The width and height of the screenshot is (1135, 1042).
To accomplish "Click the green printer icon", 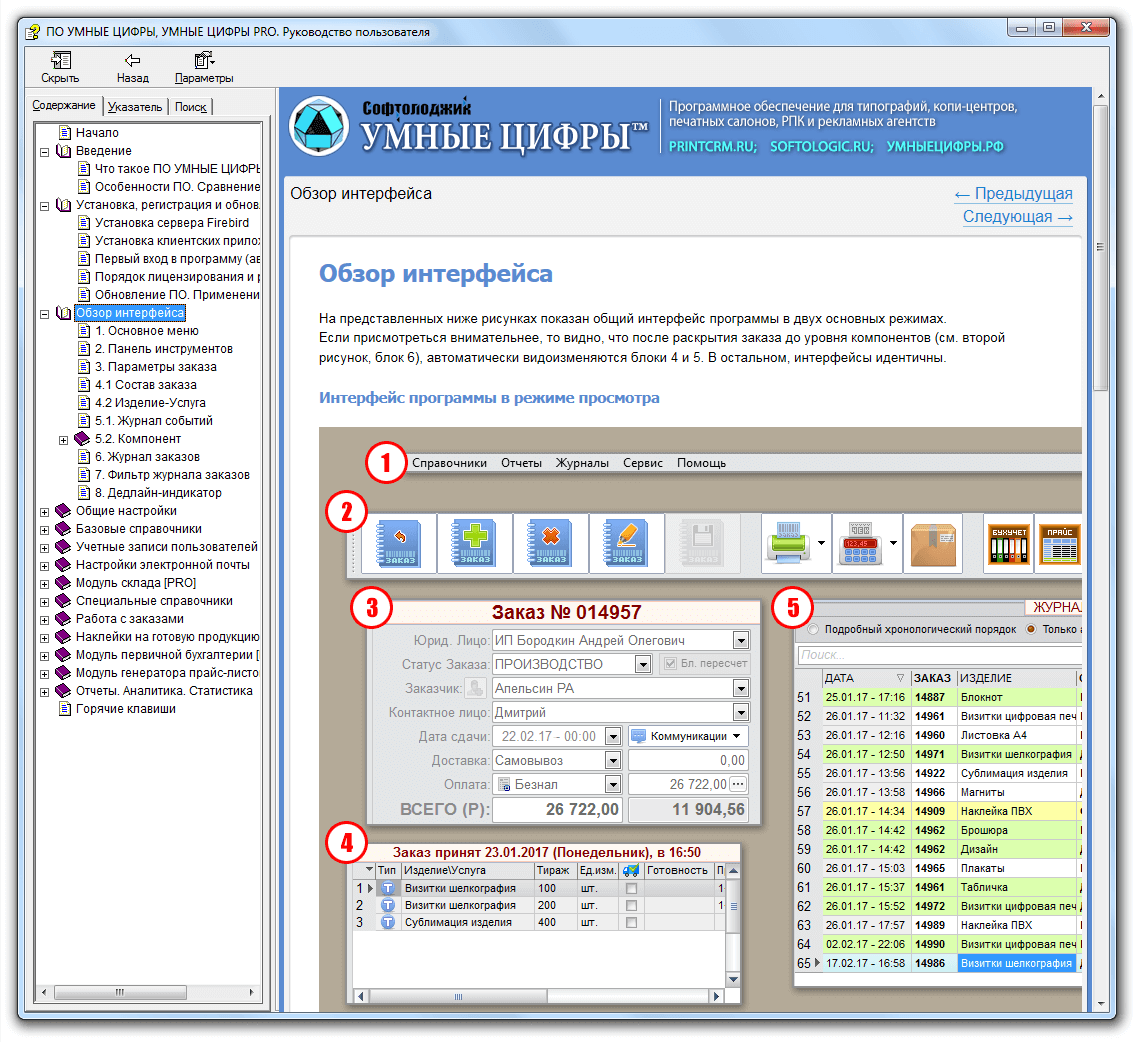I will [788, 543].
